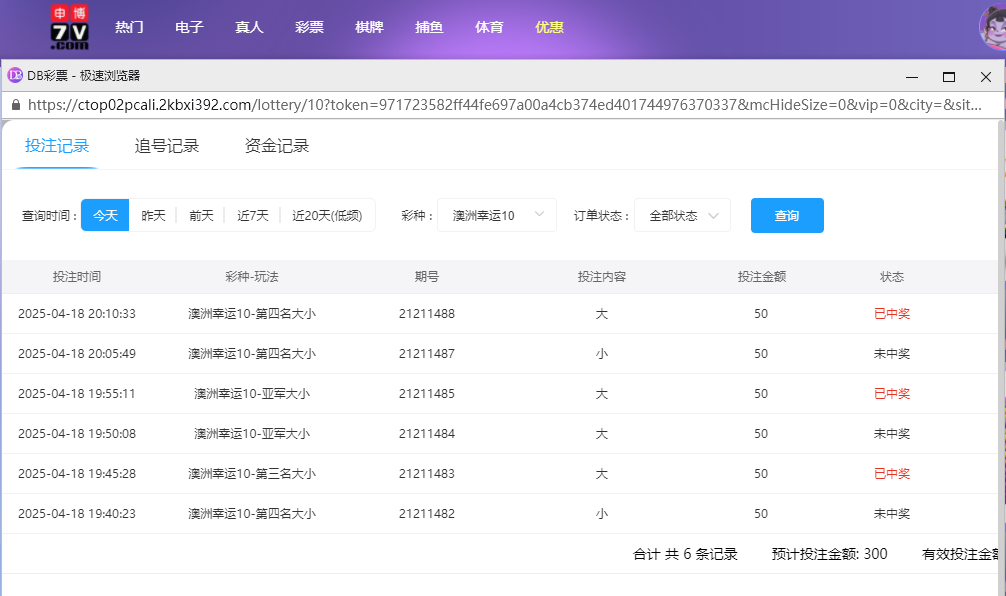Open the 澳洲幸运10 lottery type dropdown

click(x=497, y=214)
